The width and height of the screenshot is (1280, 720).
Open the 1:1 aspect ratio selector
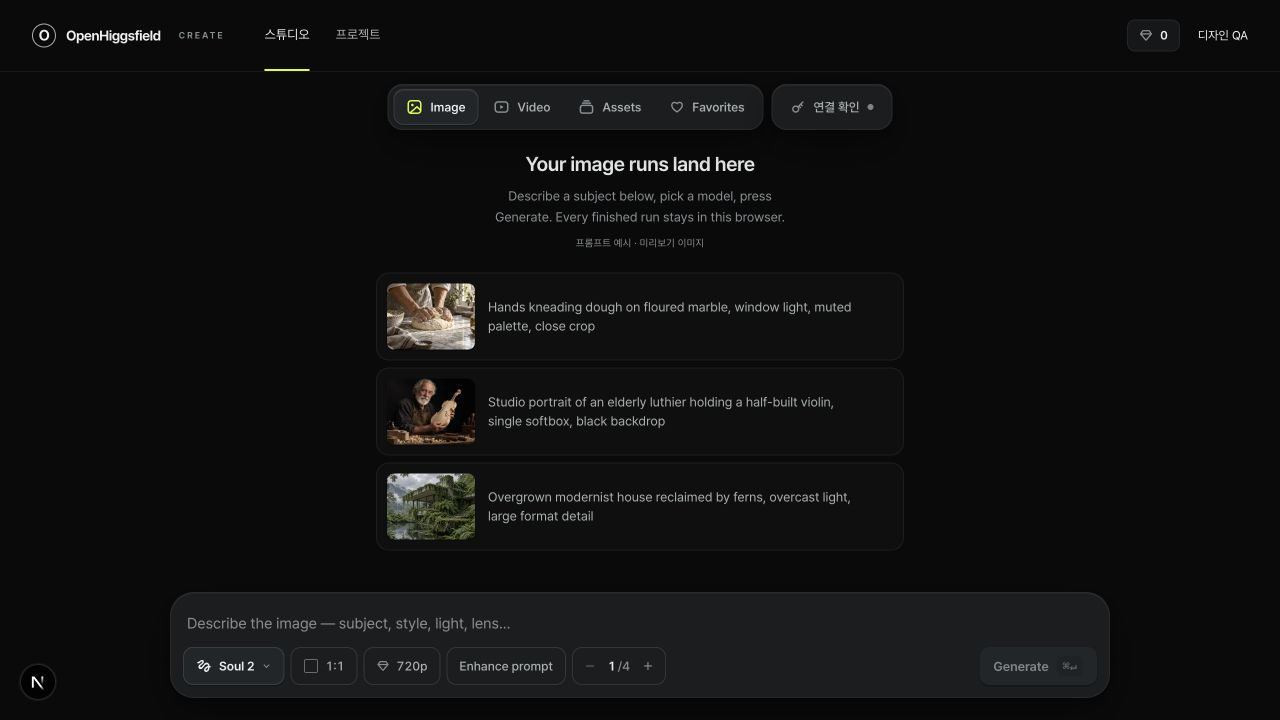click(x=324, y=666)
